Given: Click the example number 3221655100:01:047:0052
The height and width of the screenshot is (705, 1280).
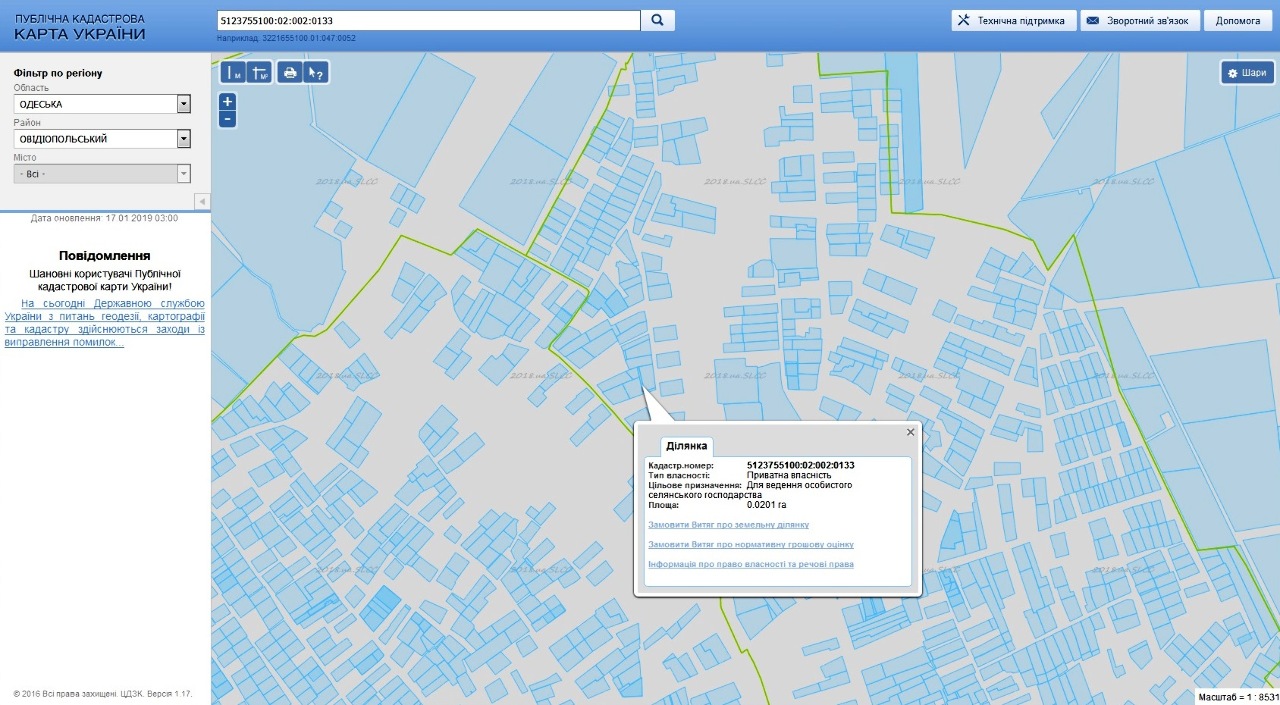Looking at the screenshot, I should tap(309, 38).
